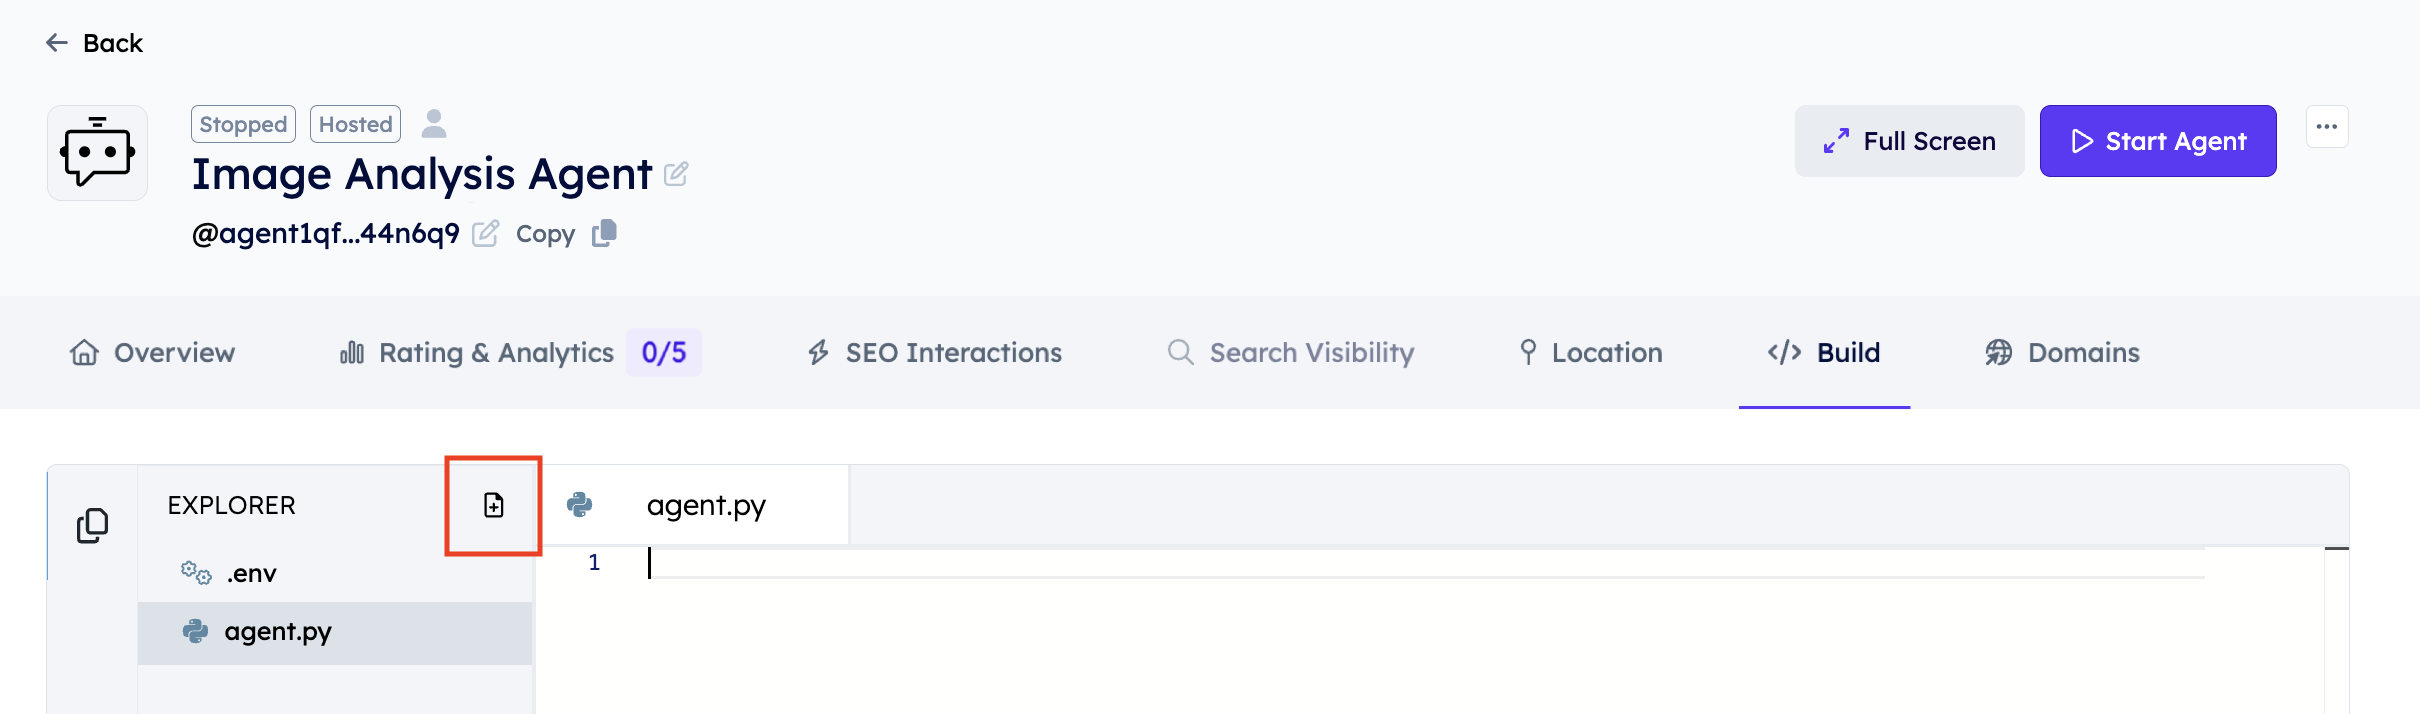The height and width of the screenshot is (714, 2420).
Task: Click the edit pencil beside agent name
Action: click(676, 174)
